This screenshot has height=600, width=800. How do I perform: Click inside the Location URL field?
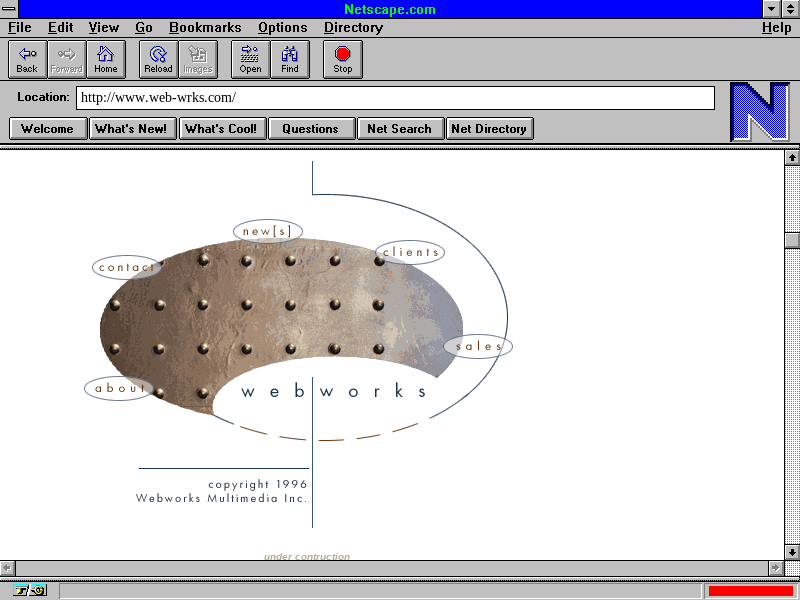tap(395, 98)
